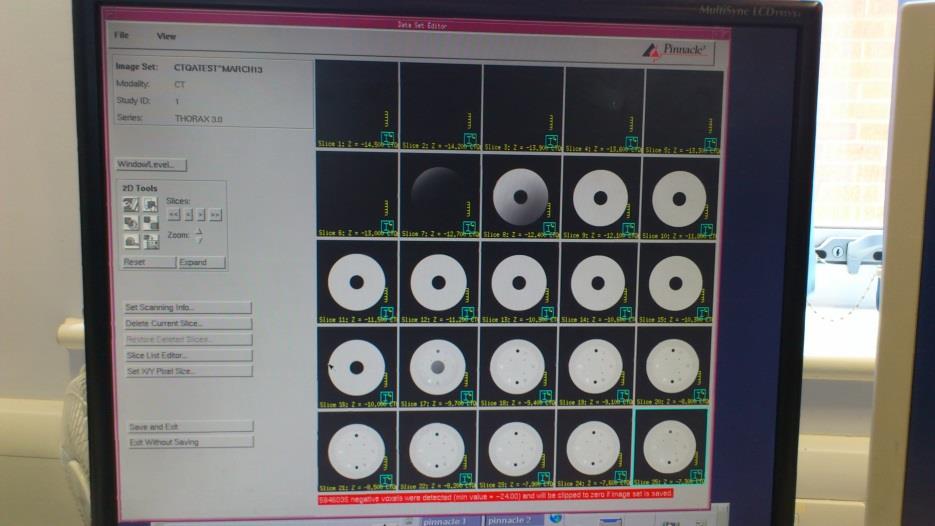
Task: Click Save and Exit
Action: (x=191, y=427)
